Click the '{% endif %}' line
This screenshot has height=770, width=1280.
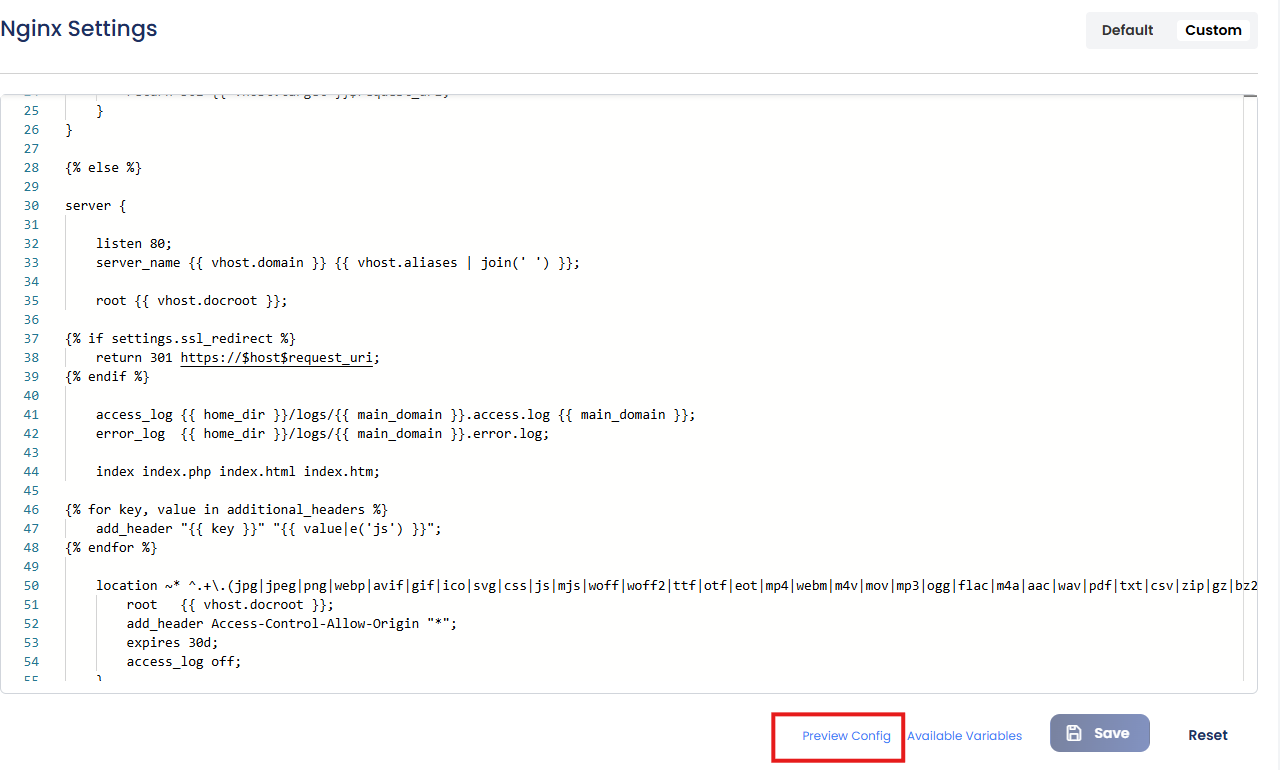coord(107,377)
